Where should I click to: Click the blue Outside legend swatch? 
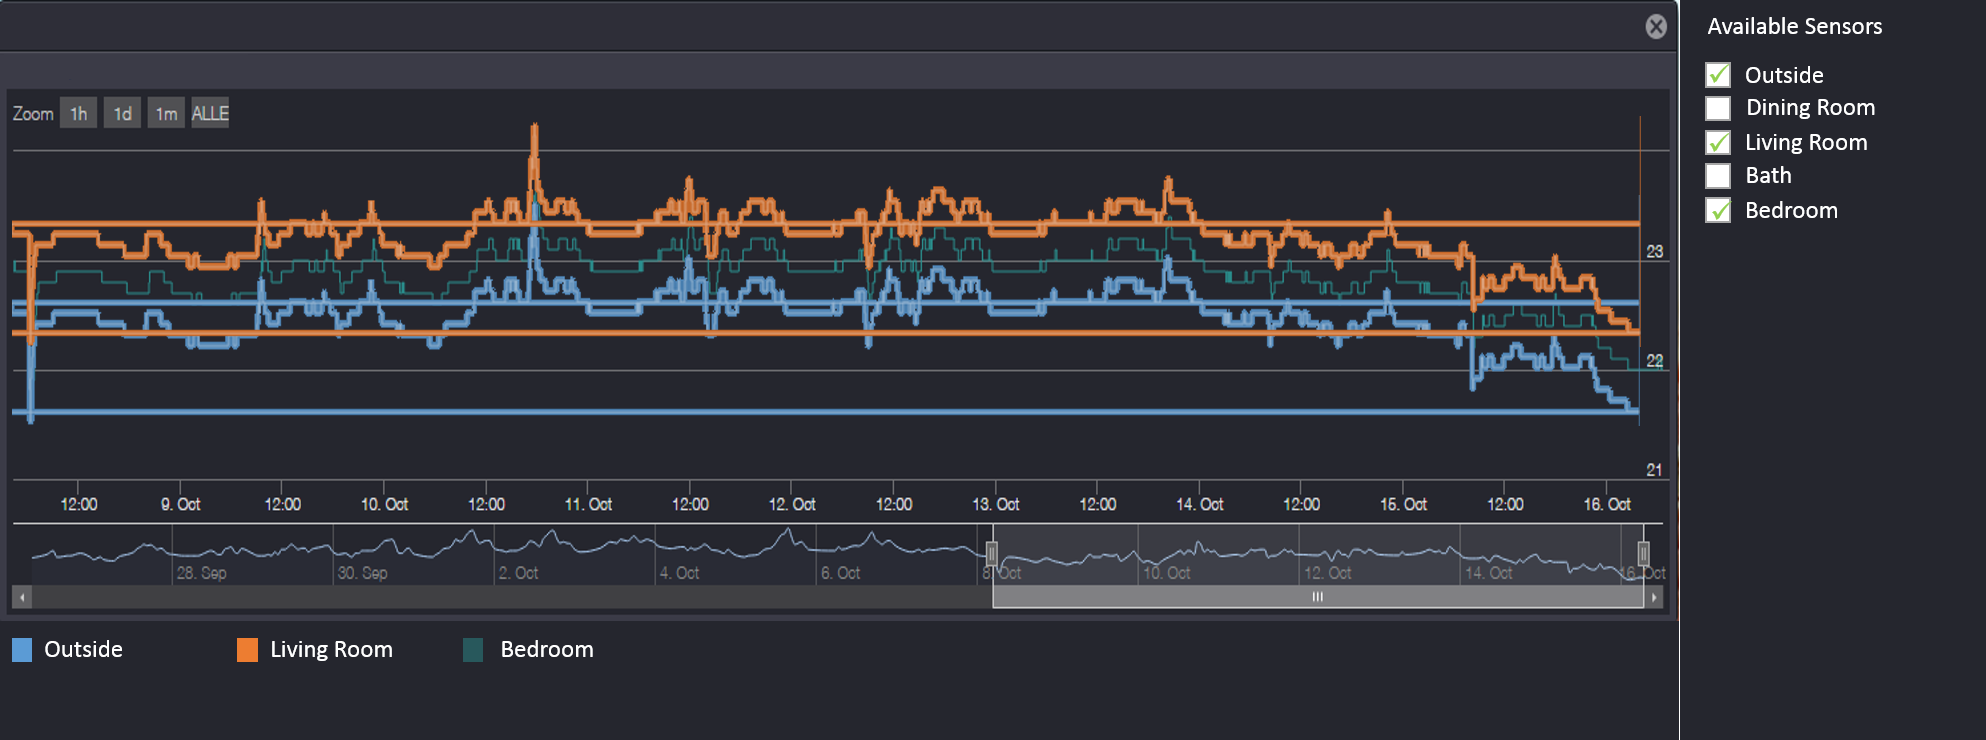coord(22,650)
